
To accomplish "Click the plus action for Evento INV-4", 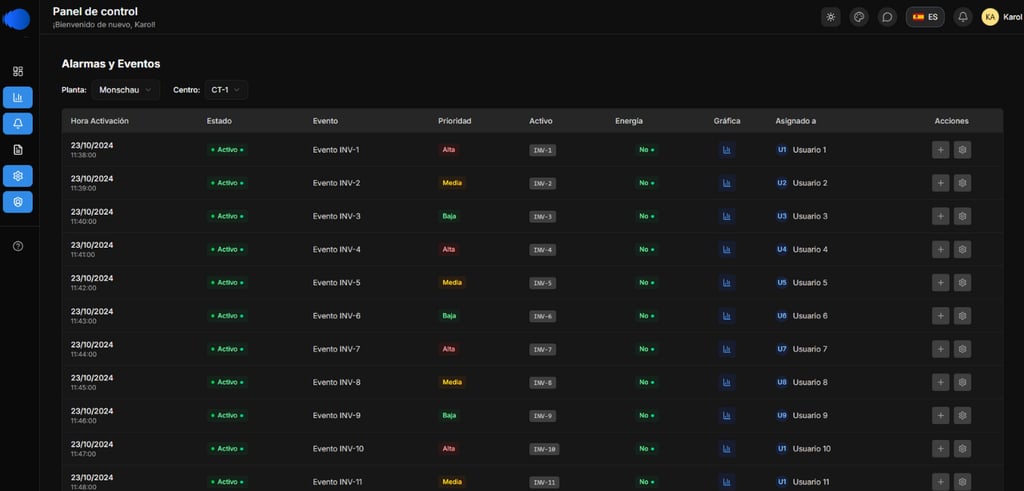I will [940, 249].
